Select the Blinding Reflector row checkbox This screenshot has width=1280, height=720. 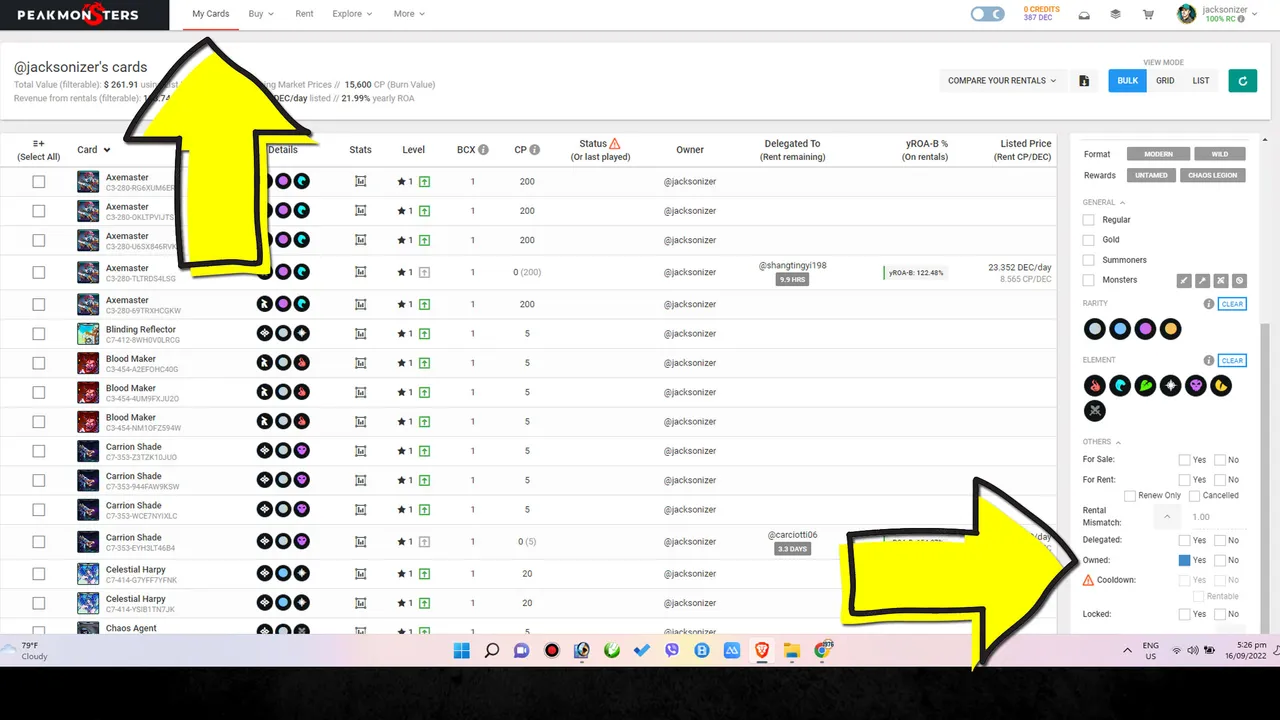coord(38,334)
